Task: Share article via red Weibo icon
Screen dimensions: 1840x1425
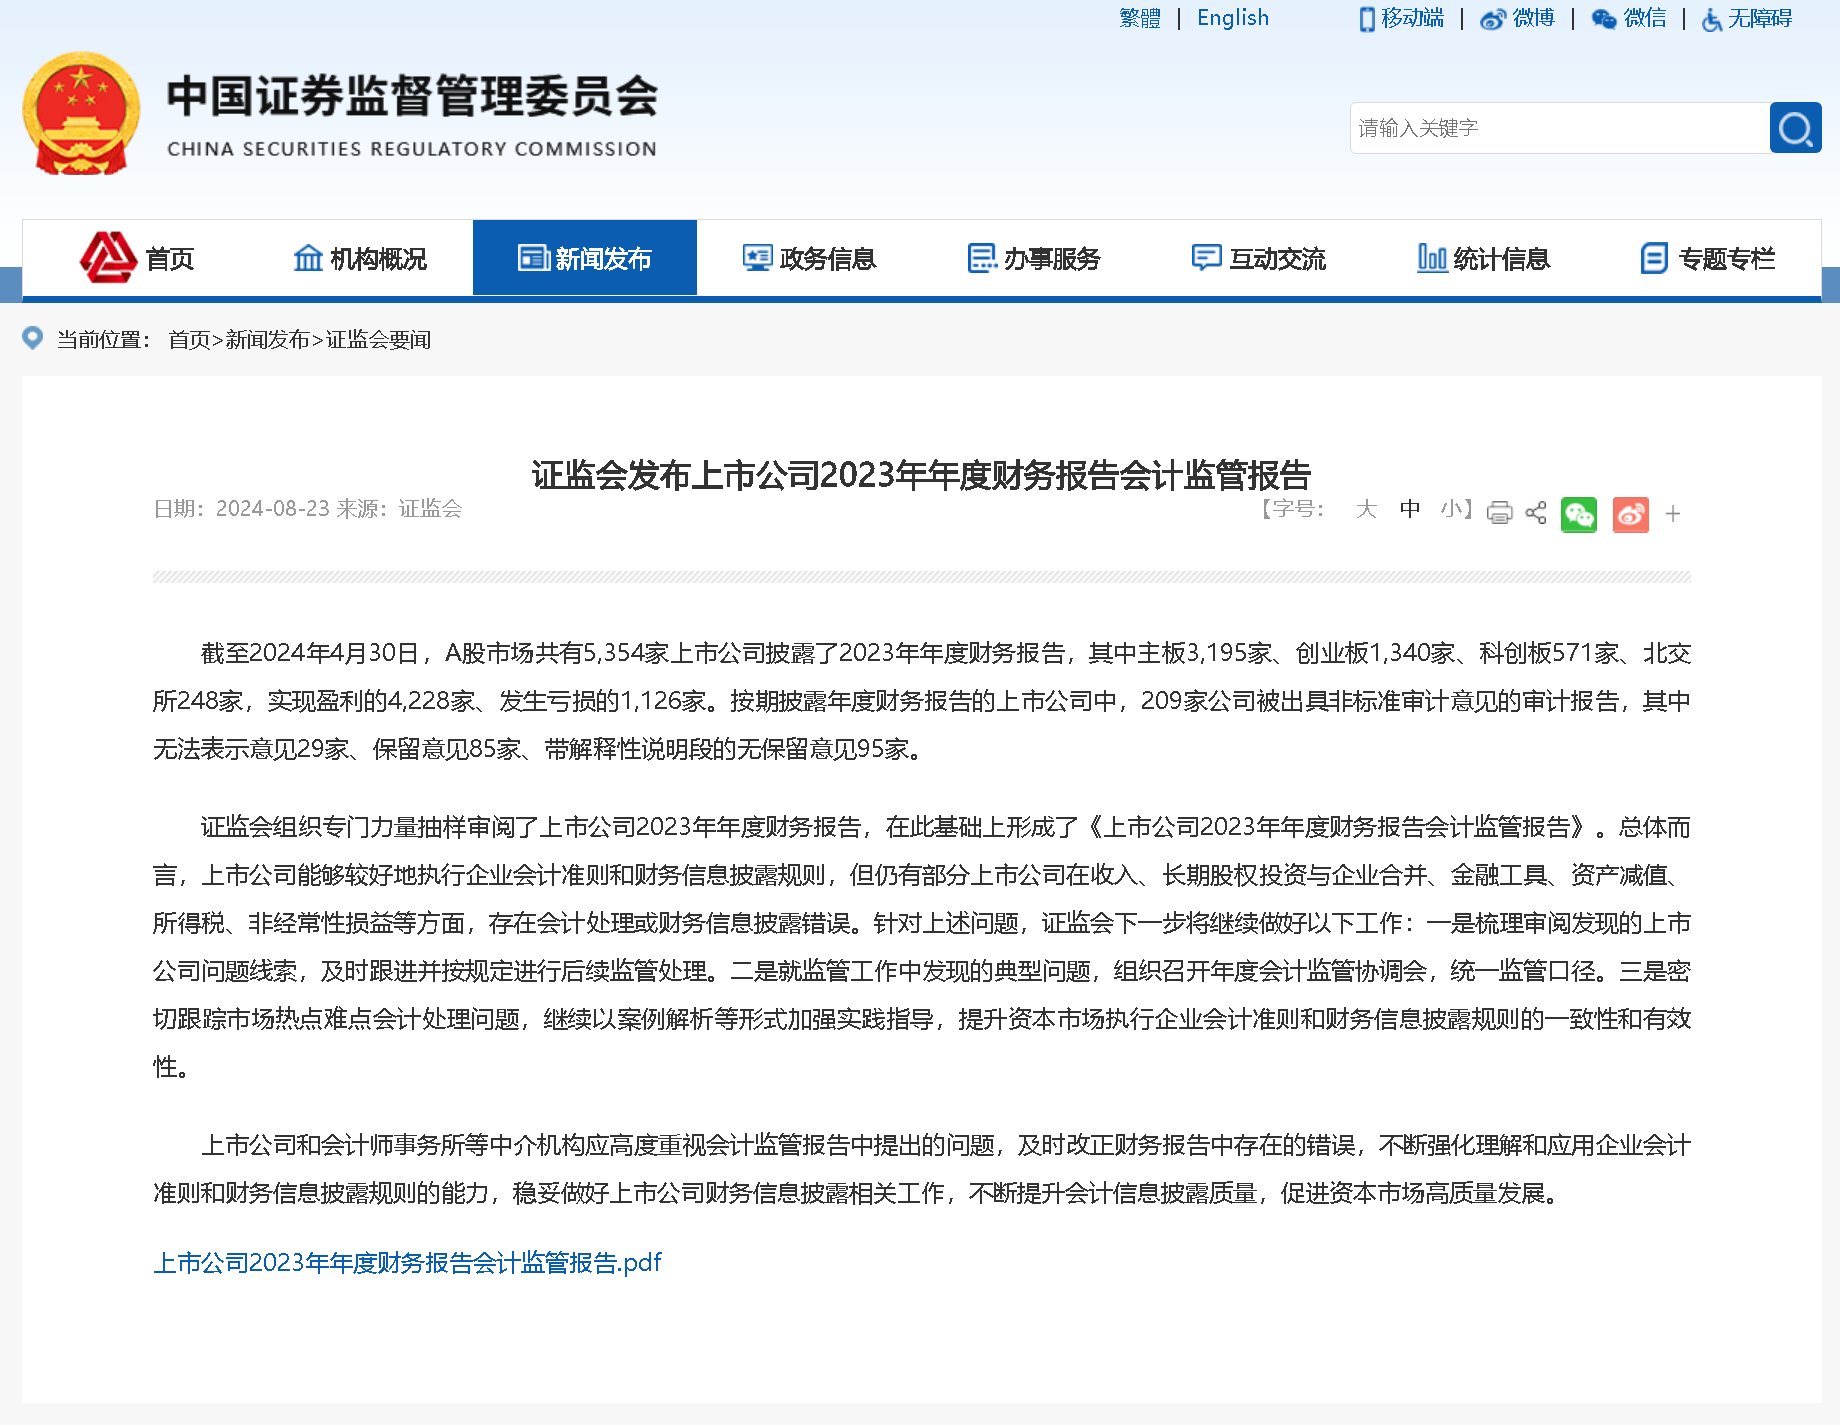Action: 1630,515
